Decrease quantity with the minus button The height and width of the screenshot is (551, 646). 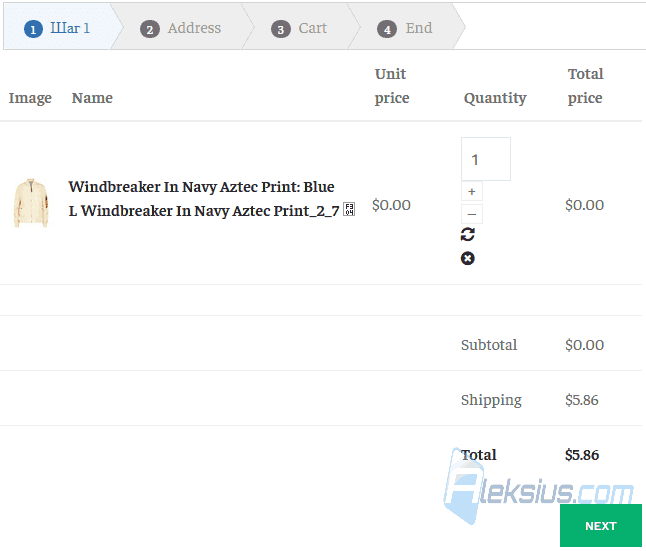pyautogui.click(x=472, y=214)
